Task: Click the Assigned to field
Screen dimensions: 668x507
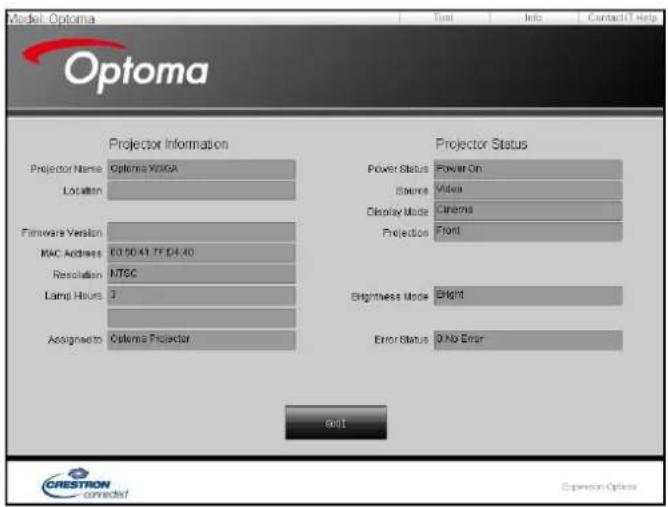Action: click(x=201, y=340)
